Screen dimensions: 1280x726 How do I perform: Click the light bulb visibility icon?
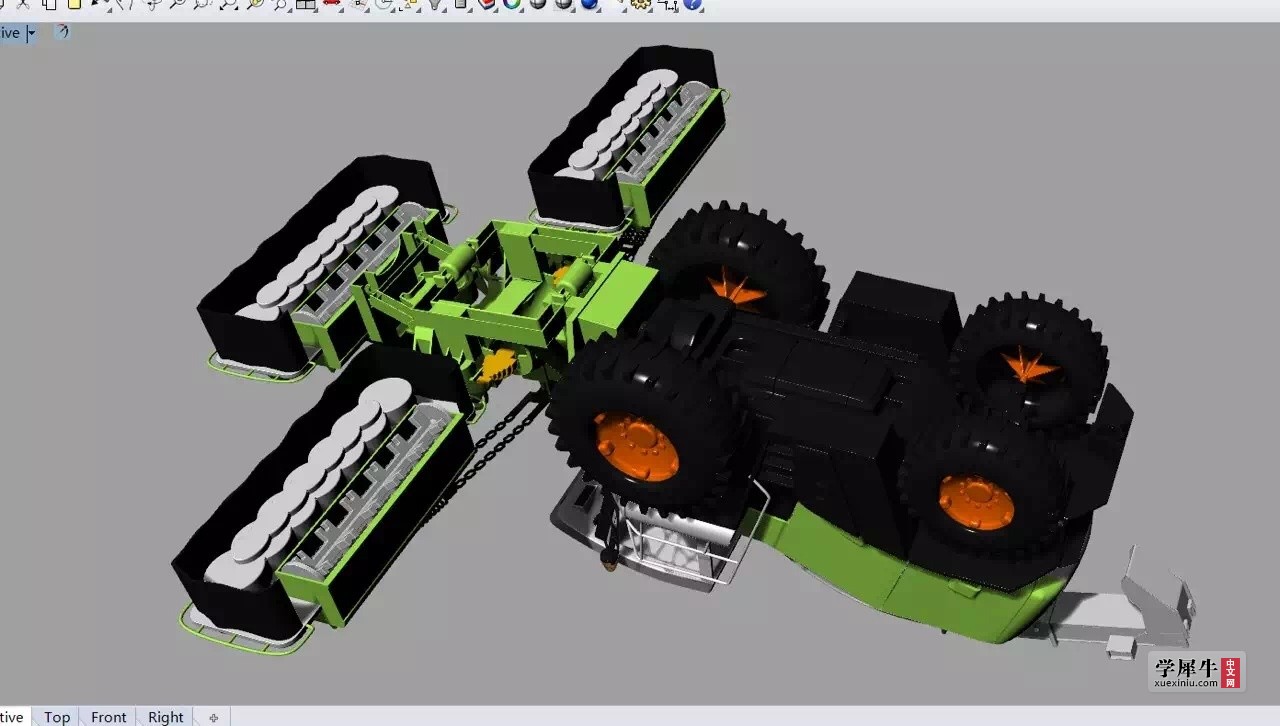point(435,4)
